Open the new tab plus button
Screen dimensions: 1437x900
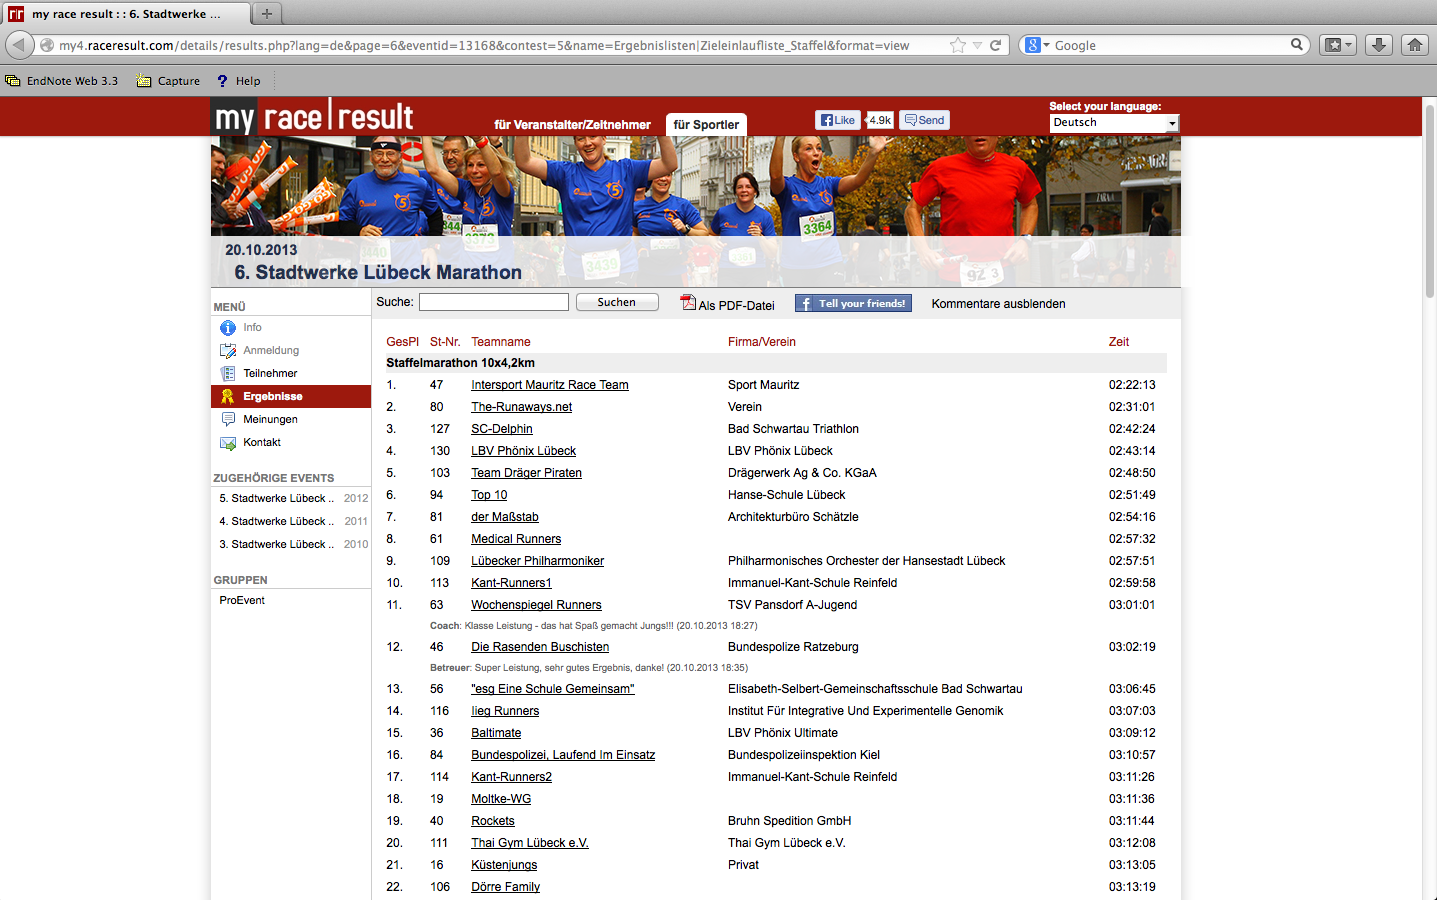click(x=267, y=14)
